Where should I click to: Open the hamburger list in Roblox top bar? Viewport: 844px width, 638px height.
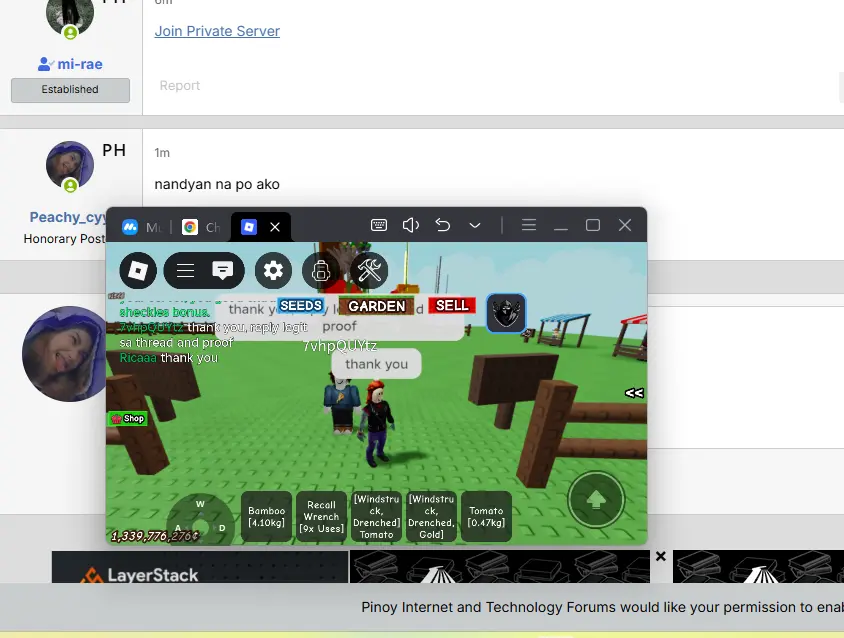coord(185,270)
